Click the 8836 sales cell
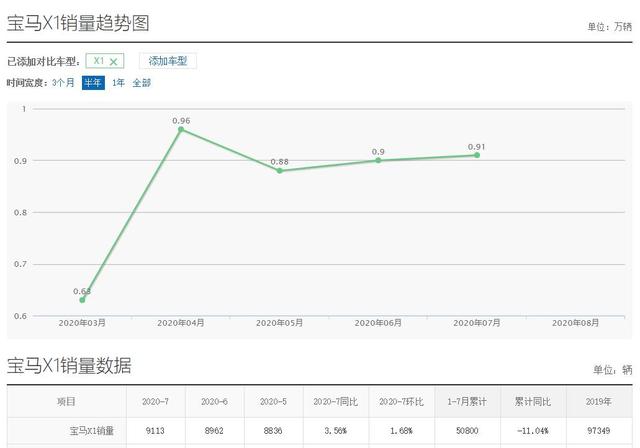This screenshot has width=640, height=448. tap(273, 430)
